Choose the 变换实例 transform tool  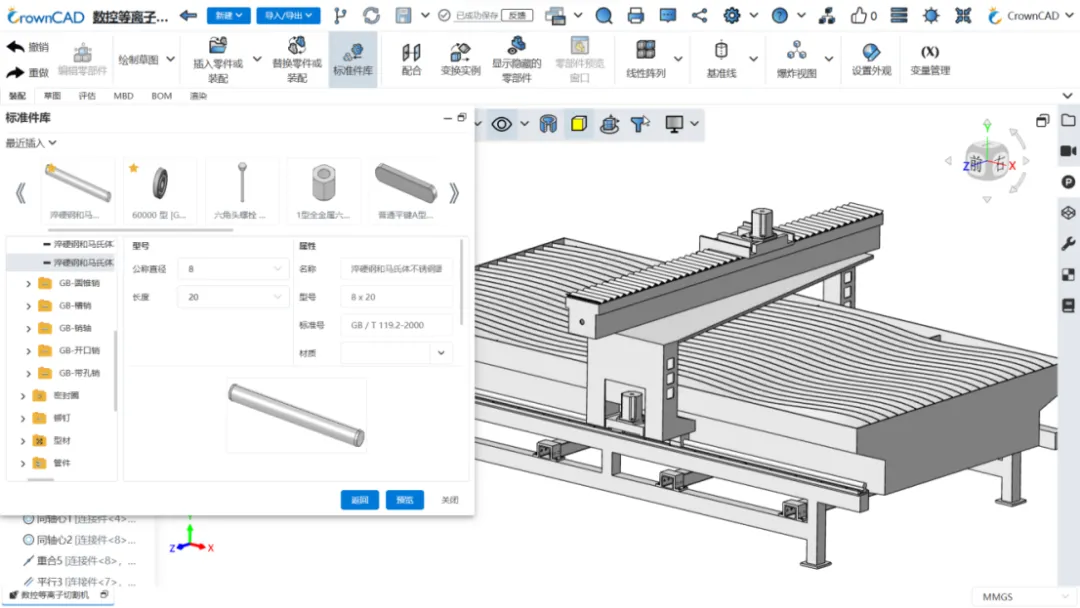(460, 60)
